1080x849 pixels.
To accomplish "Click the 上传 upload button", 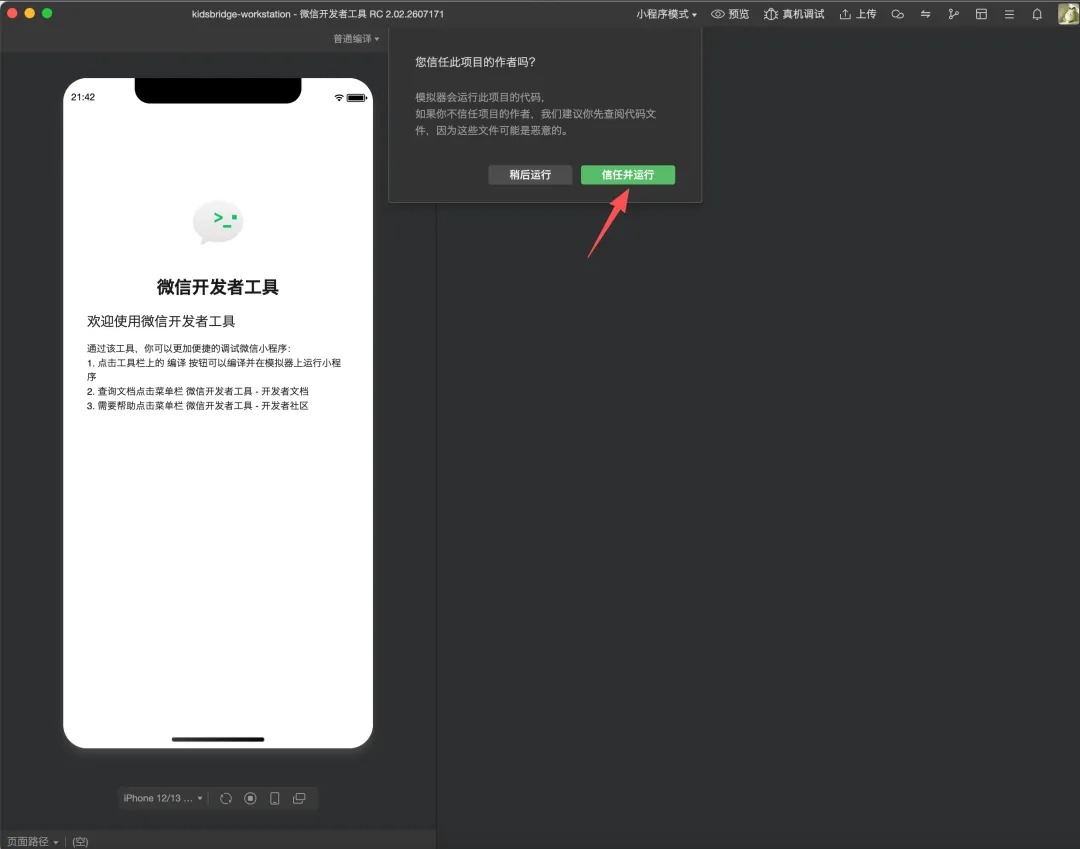I will pos(858,14).
